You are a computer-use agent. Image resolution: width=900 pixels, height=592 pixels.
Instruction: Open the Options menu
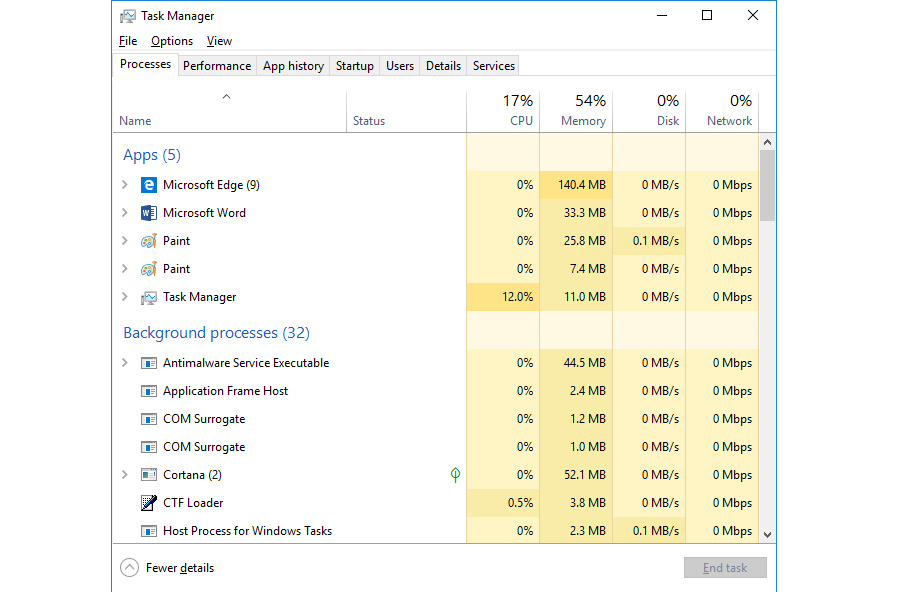tap(171, 40)
